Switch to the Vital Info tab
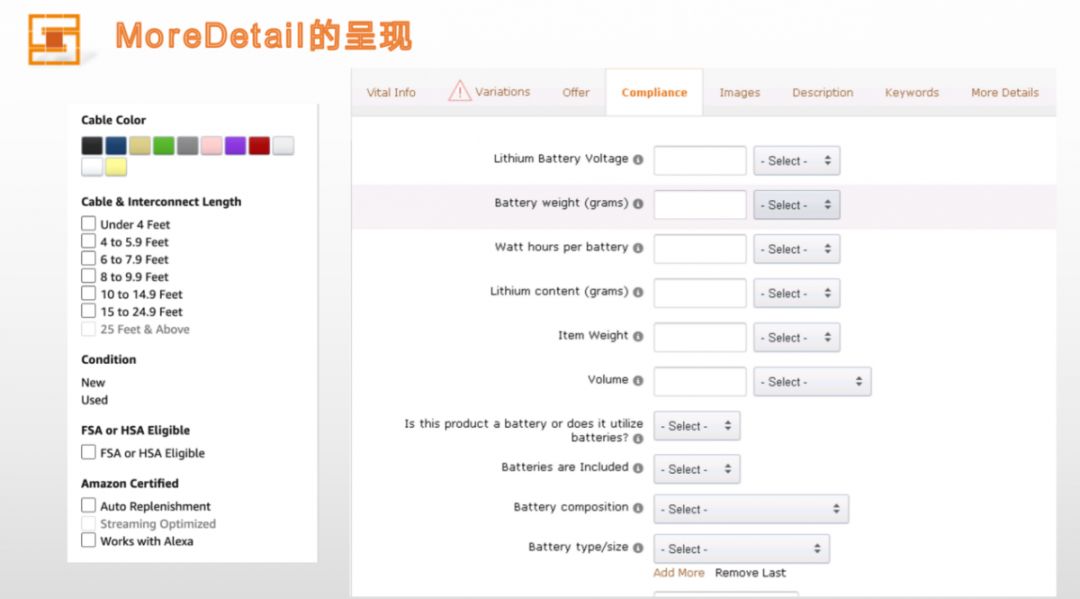The width and height of the screenshot is (1080, 599). (x=391, y=93)
